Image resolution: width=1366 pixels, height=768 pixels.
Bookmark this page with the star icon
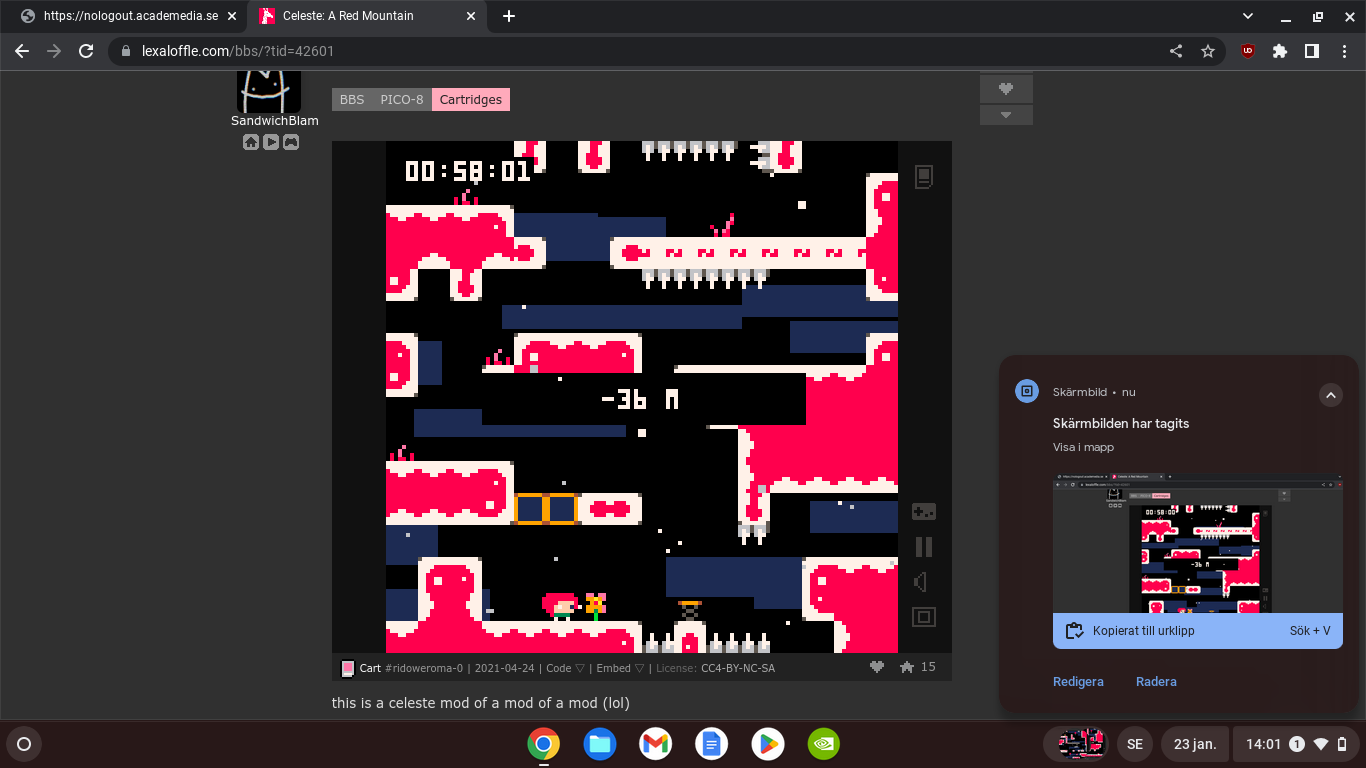pyautogui.click(x=1208, y=51)
